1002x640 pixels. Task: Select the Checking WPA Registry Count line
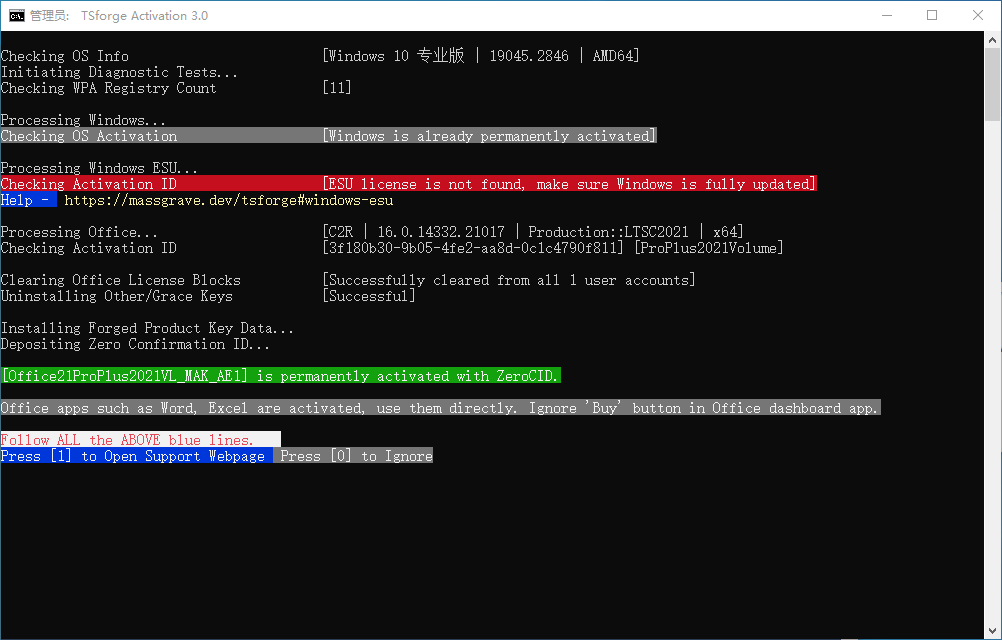110,87
